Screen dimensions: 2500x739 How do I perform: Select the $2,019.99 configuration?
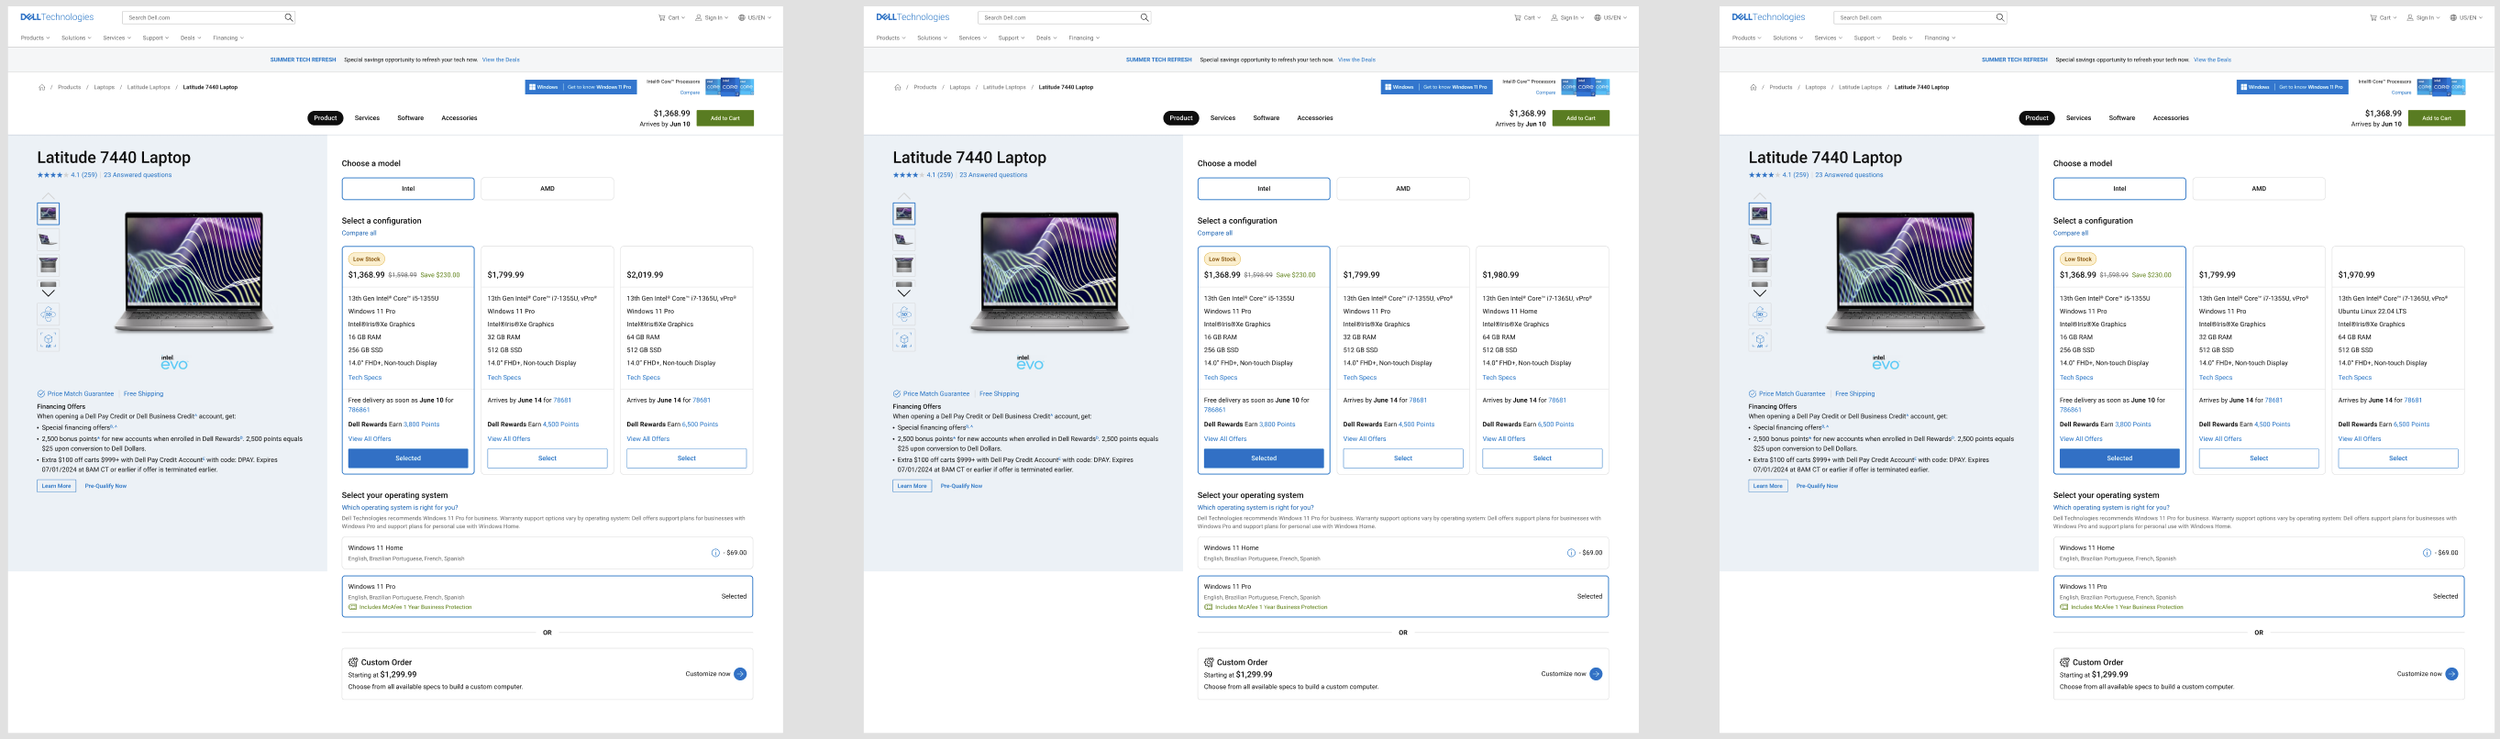pos(686,458)
